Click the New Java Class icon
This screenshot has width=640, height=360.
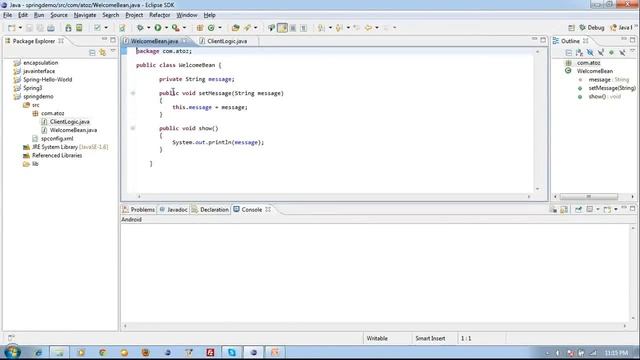tap(211, 28)
